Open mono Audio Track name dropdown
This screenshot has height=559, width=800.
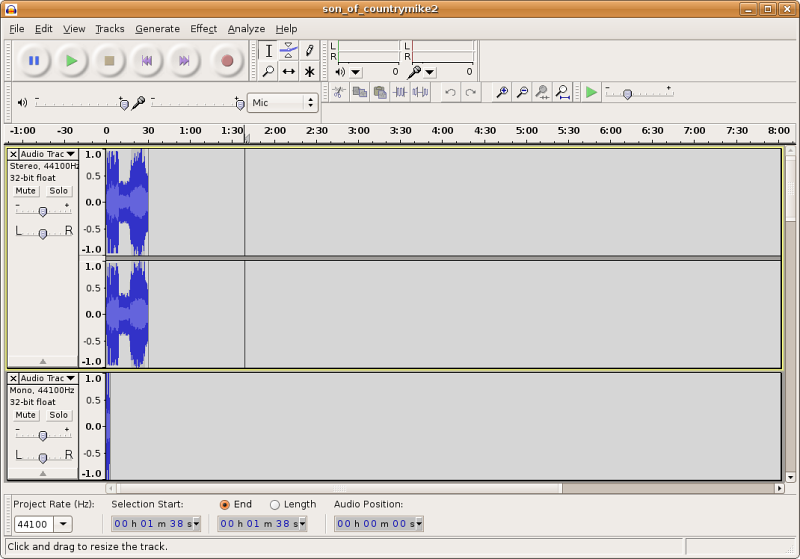point(48,378)
